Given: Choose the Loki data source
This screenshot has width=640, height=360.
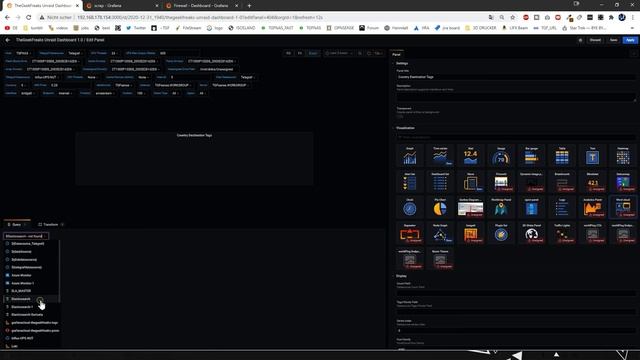Looking at the screenshot, I should (31, 346).
